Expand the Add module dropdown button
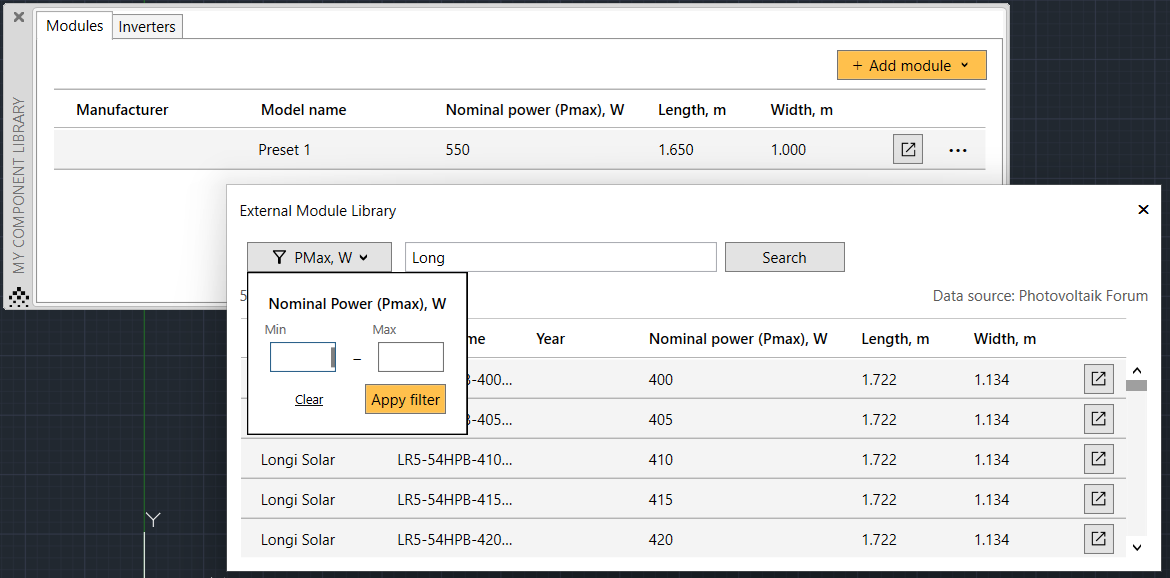Viewport: 1170px width, 578px height. [912, 66]
